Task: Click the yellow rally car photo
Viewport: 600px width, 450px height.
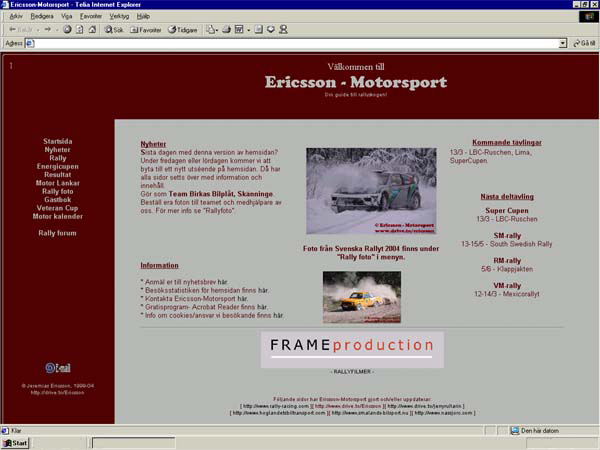Action: 362,297
